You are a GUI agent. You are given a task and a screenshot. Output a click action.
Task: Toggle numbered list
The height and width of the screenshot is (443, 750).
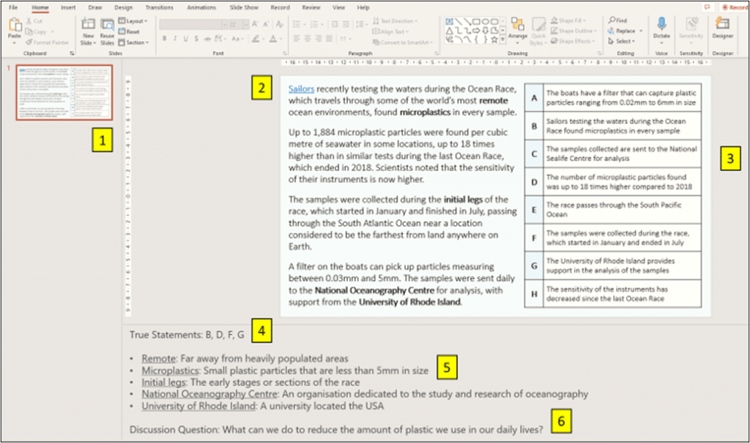[x=316, y=24]
